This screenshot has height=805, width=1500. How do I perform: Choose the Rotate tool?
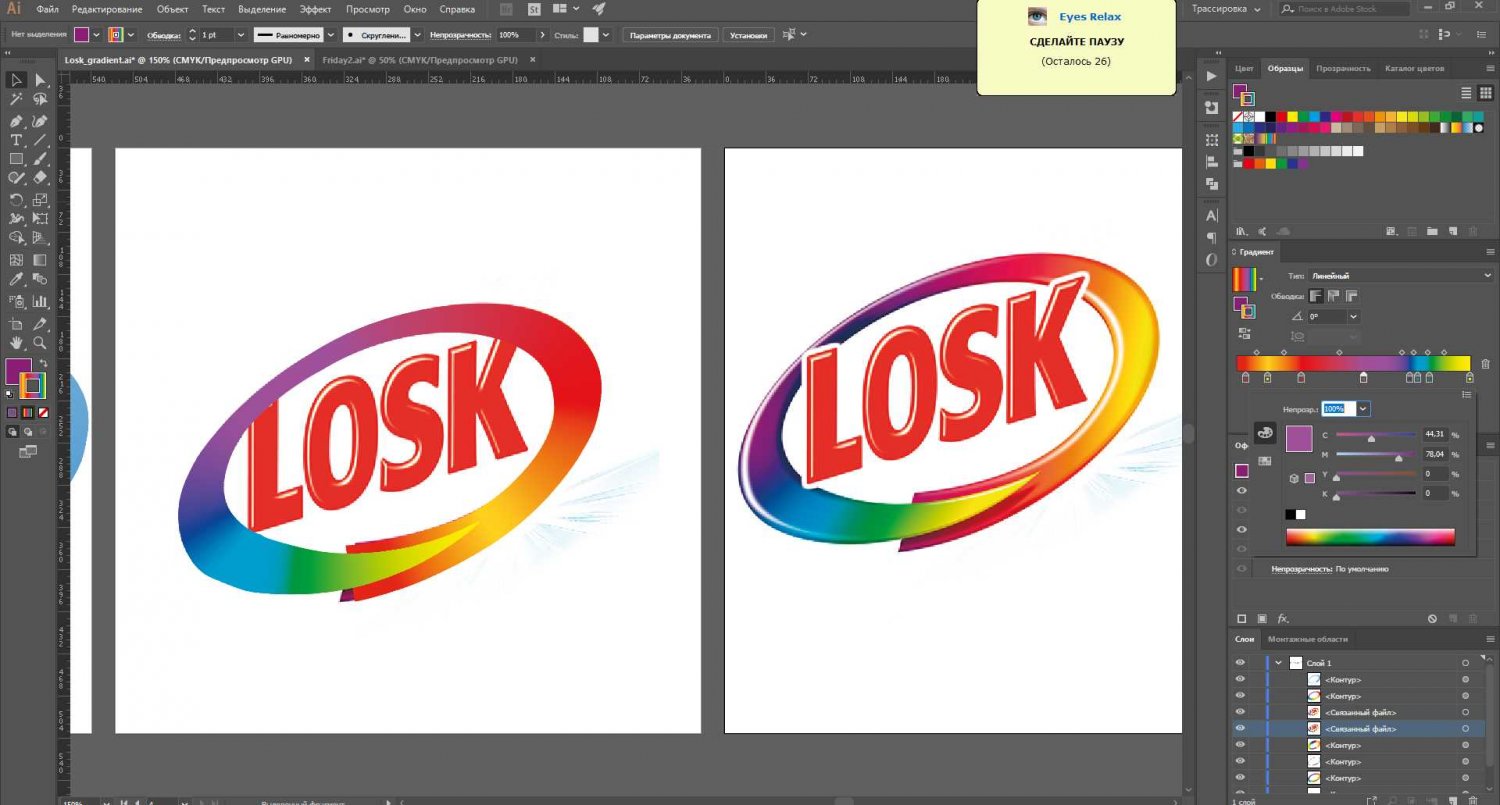(x=16, y=200)
